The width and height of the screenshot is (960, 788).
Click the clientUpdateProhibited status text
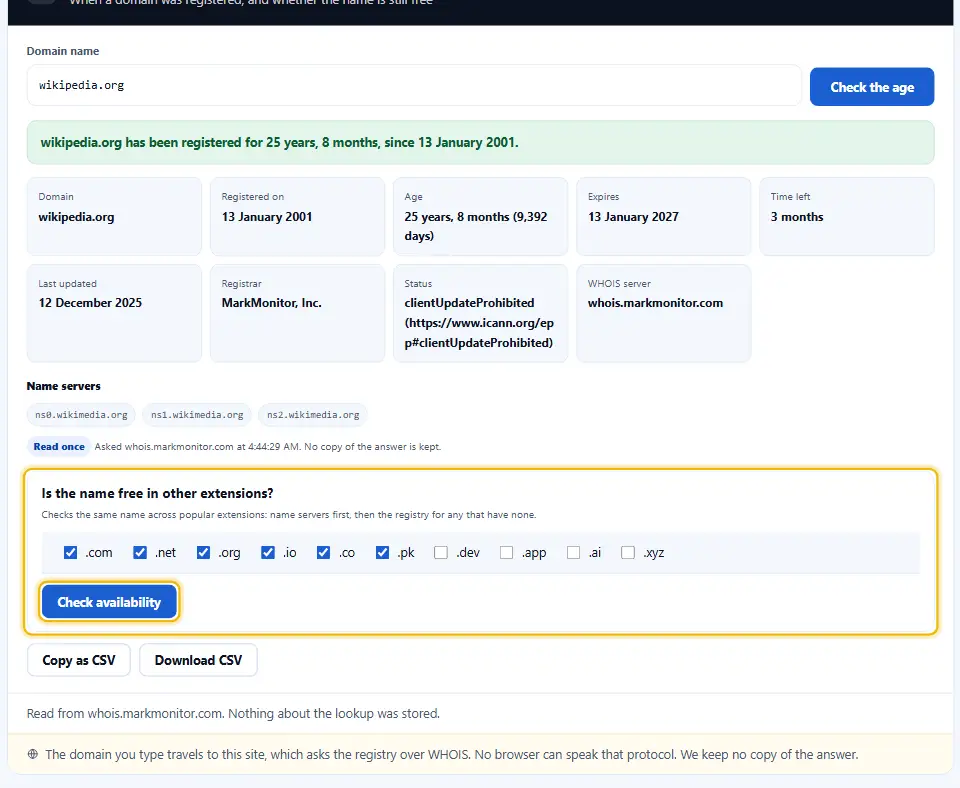click(479, 323)
